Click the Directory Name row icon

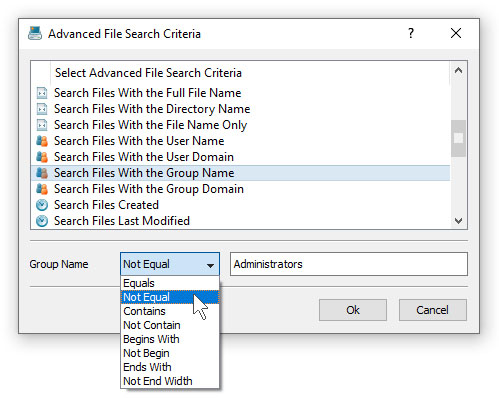42,109
